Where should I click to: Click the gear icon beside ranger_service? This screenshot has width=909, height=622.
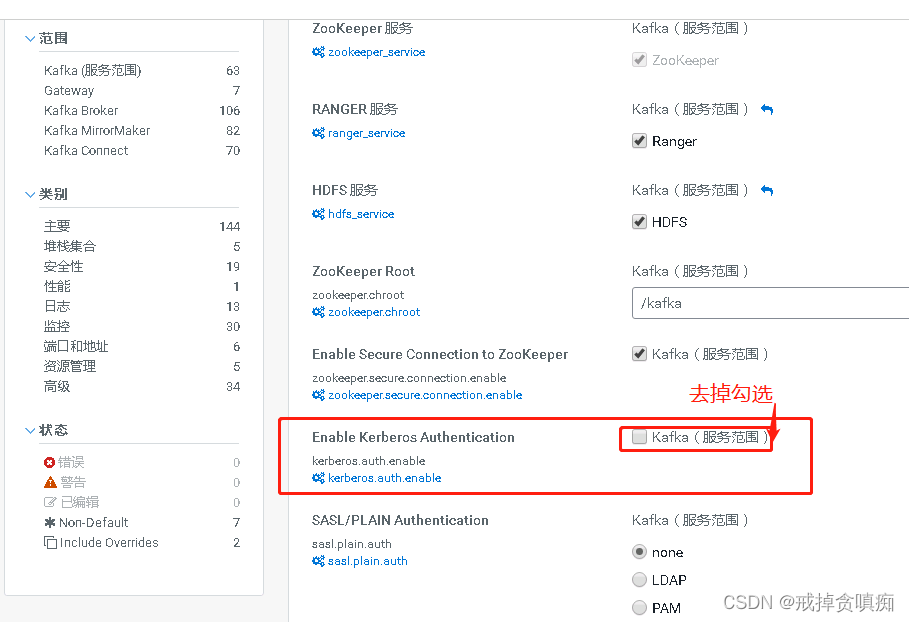[x=317, y=133]
